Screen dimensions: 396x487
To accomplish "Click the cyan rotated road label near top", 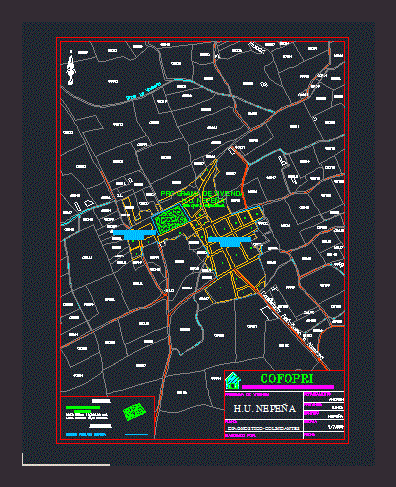I will point(144,91).
